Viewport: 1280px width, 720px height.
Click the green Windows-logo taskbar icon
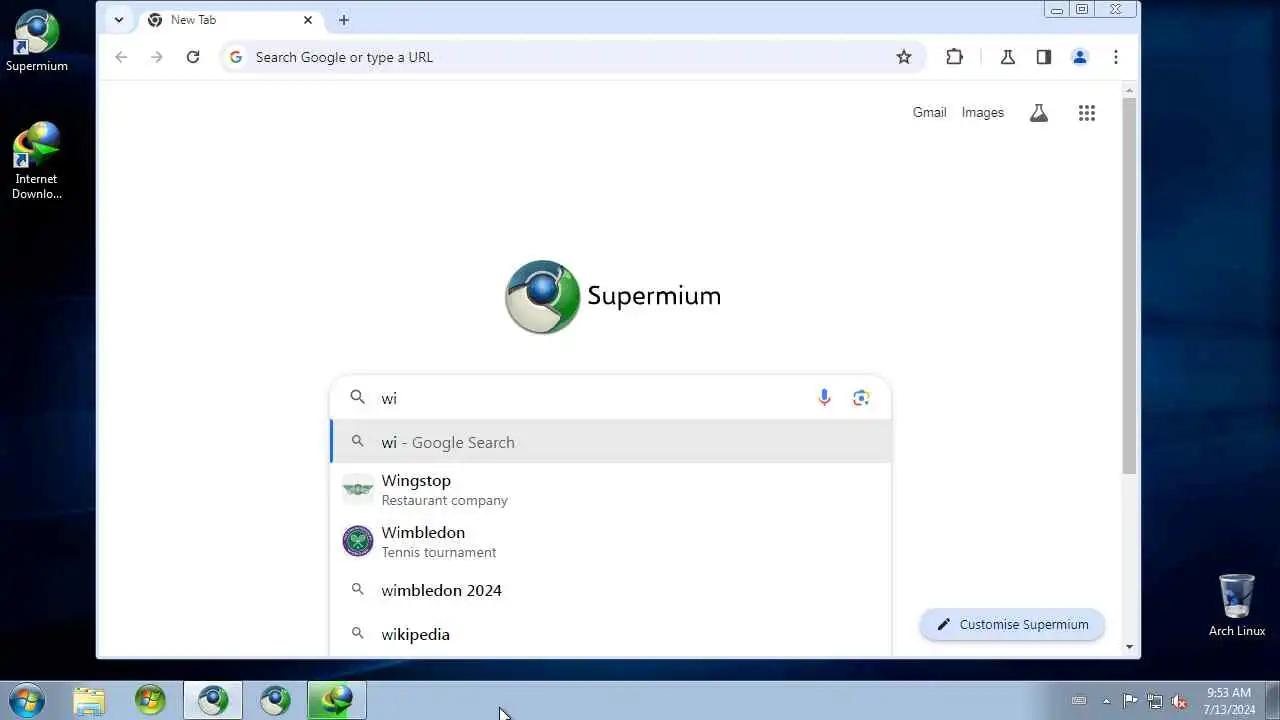(x=150, y=700)
